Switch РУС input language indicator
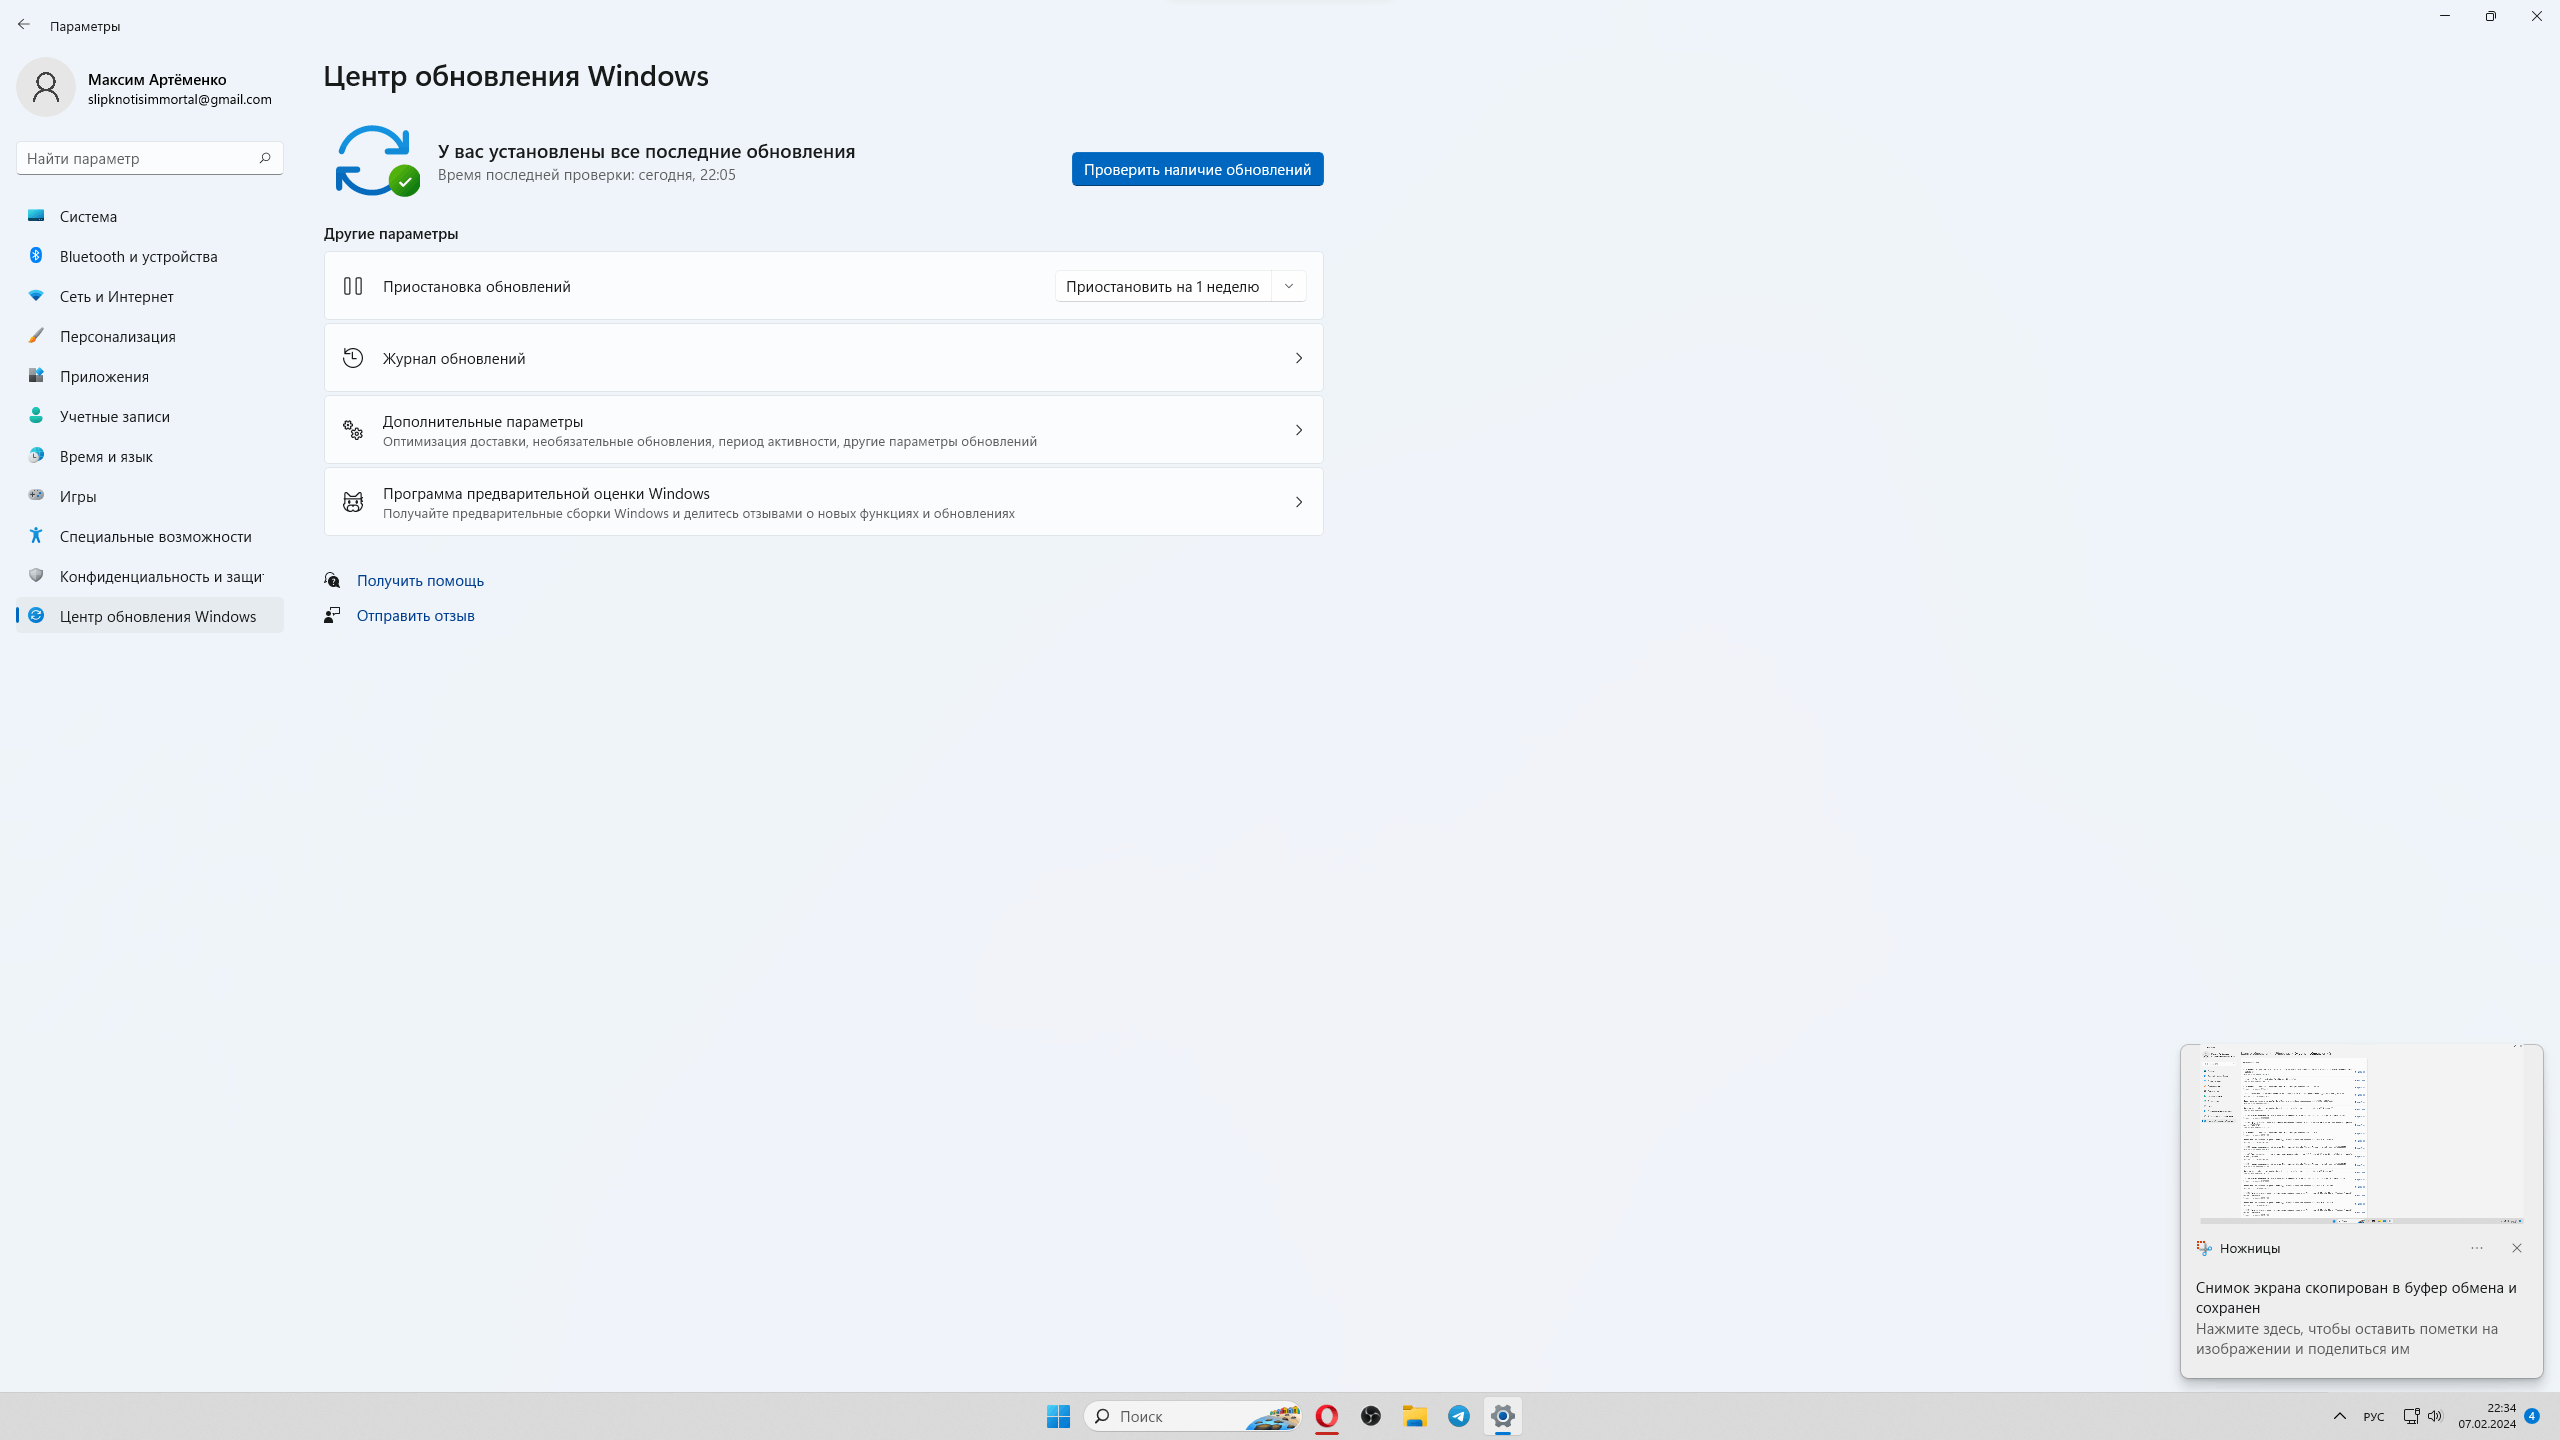 tap(2374, 1416)
